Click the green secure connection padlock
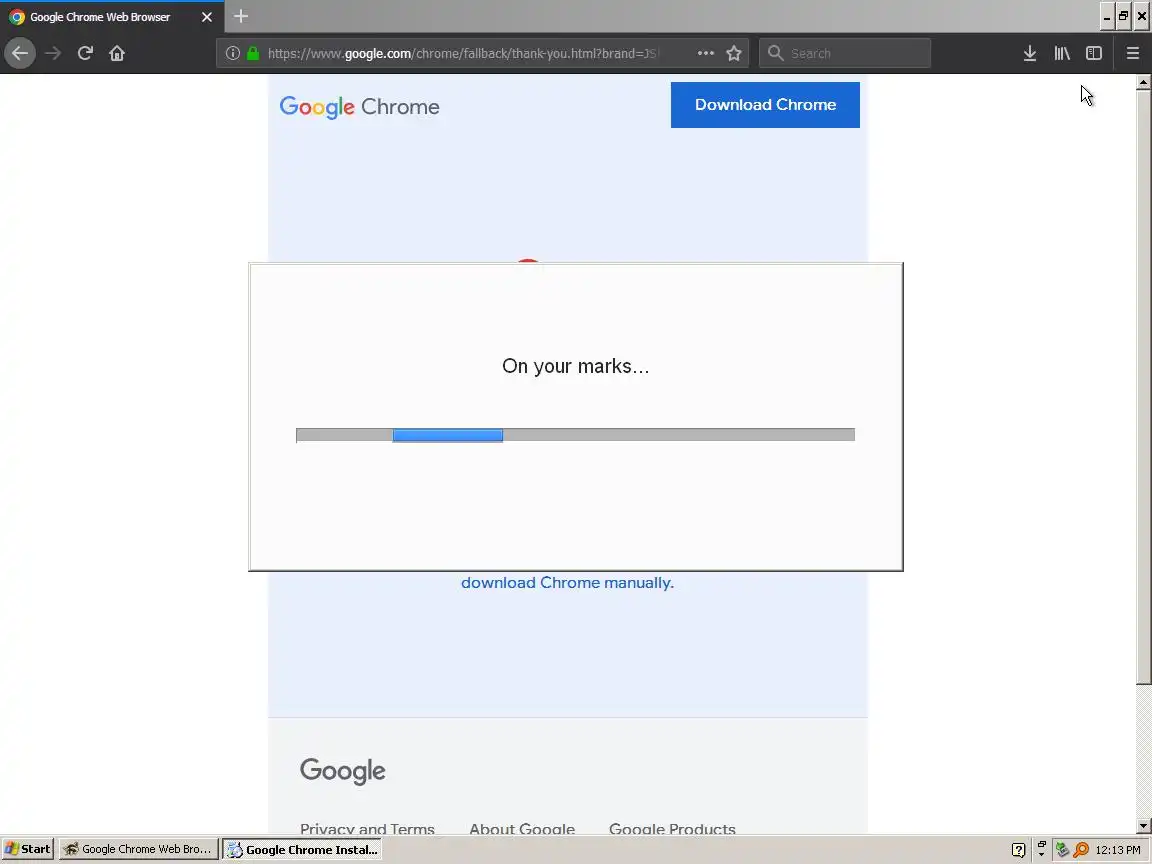This screenshot has height=864, width=1152. coord(253,53)
